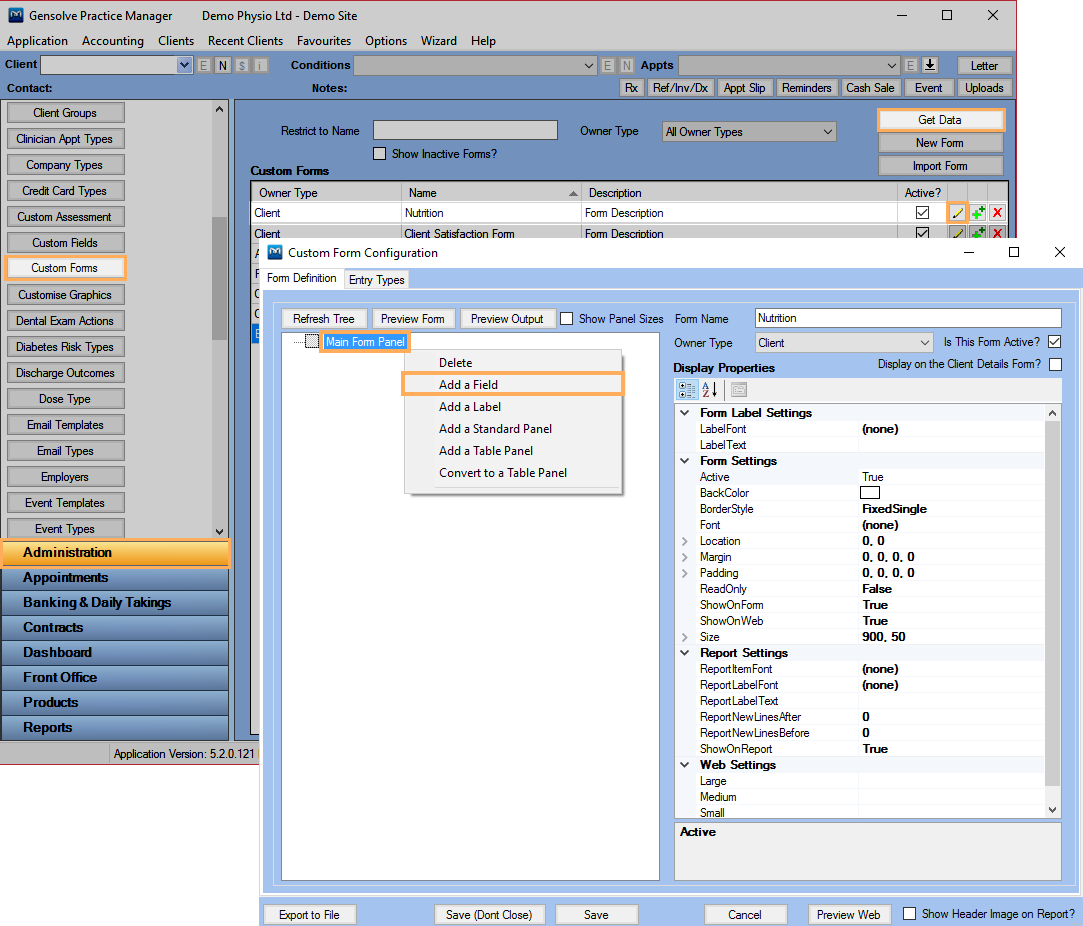Enable Display on the Client Details Form
The width and height of the screenshot is (1083, 926).
(1055, 364)
